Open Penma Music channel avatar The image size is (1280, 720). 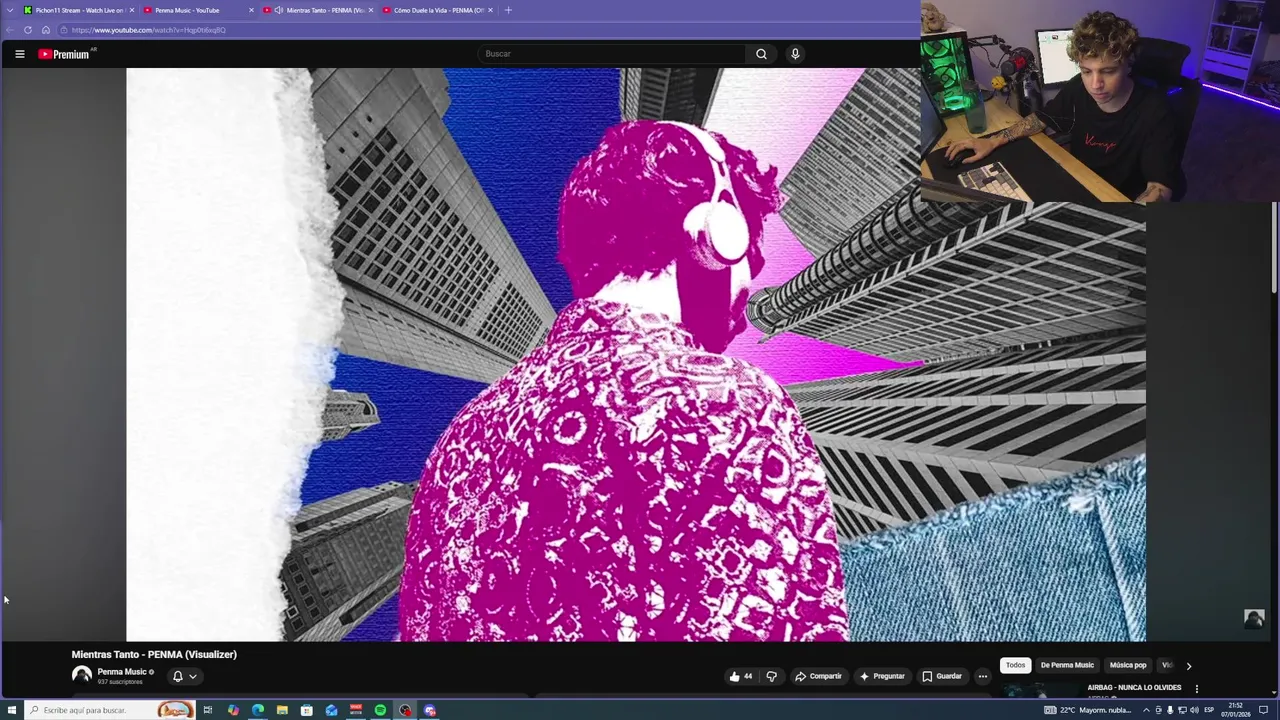click(82, 675)
